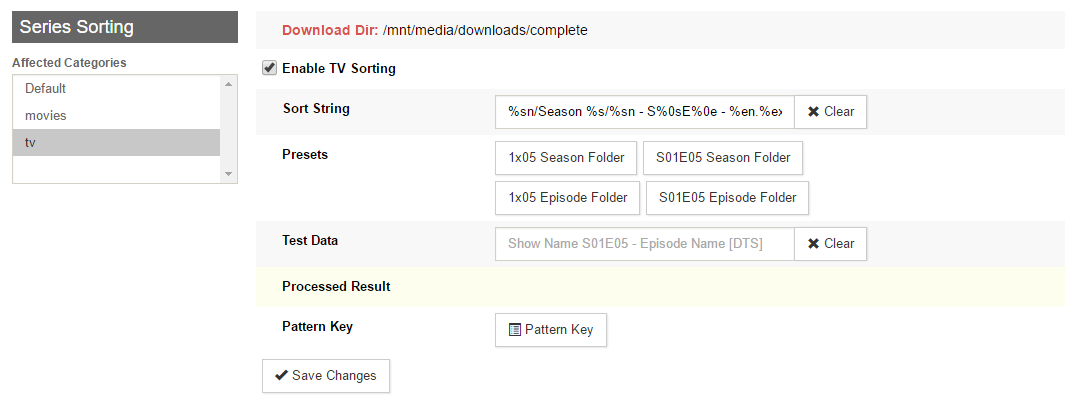Click the categories list down arrow
The image size is (1065, 403).
(x=228, y=174)
